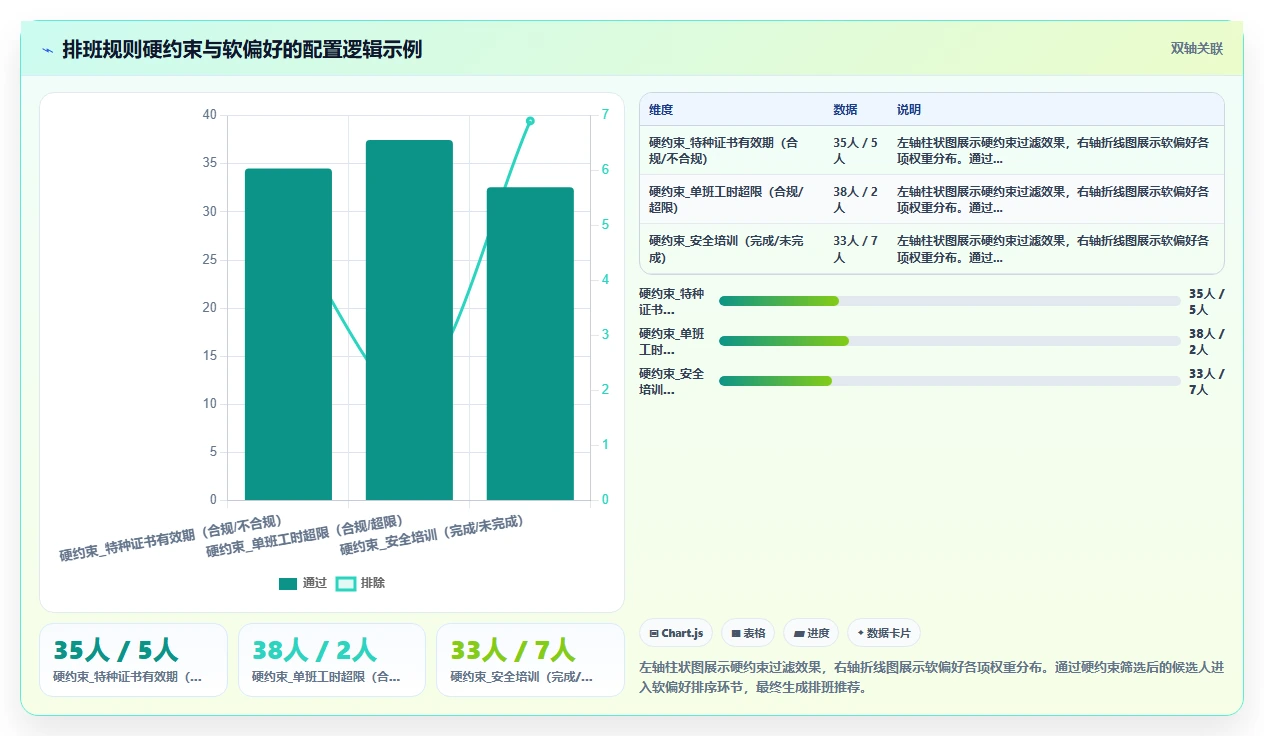This screenshot has height=736, width=1264.
Task: Toggle the 通过 legend swatch
Action: point(288,583)
